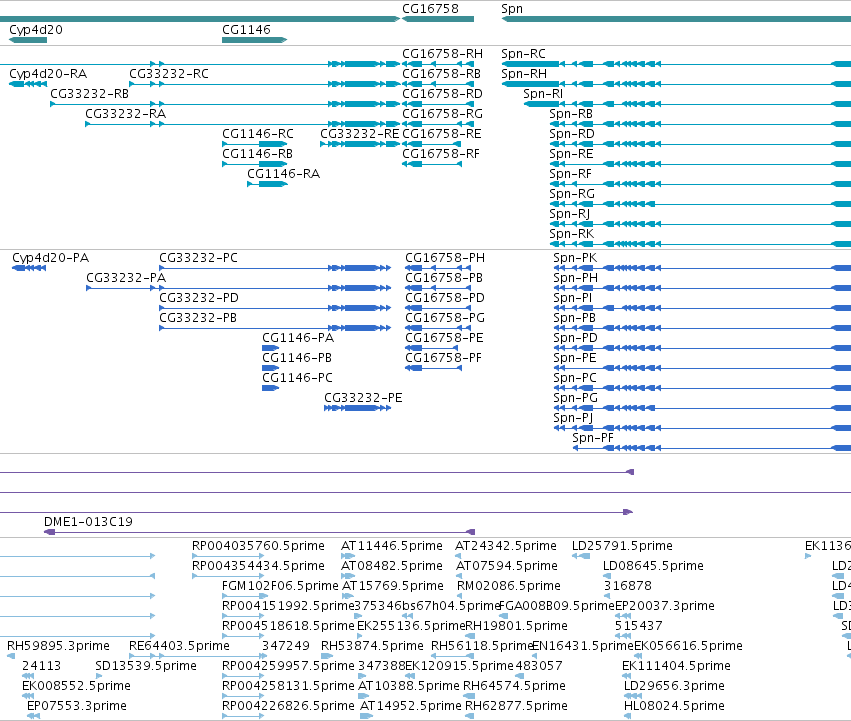Click the Spn-RC transcript label

point(523,54)
